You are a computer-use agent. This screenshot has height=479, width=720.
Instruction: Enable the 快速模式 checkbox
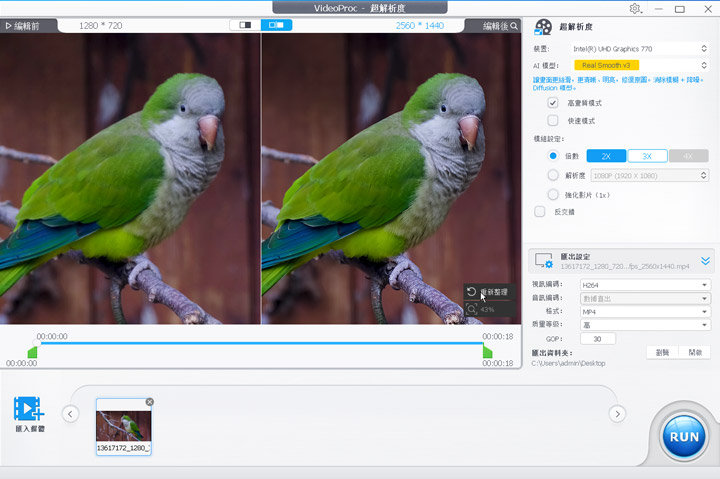tap(553, 121)
